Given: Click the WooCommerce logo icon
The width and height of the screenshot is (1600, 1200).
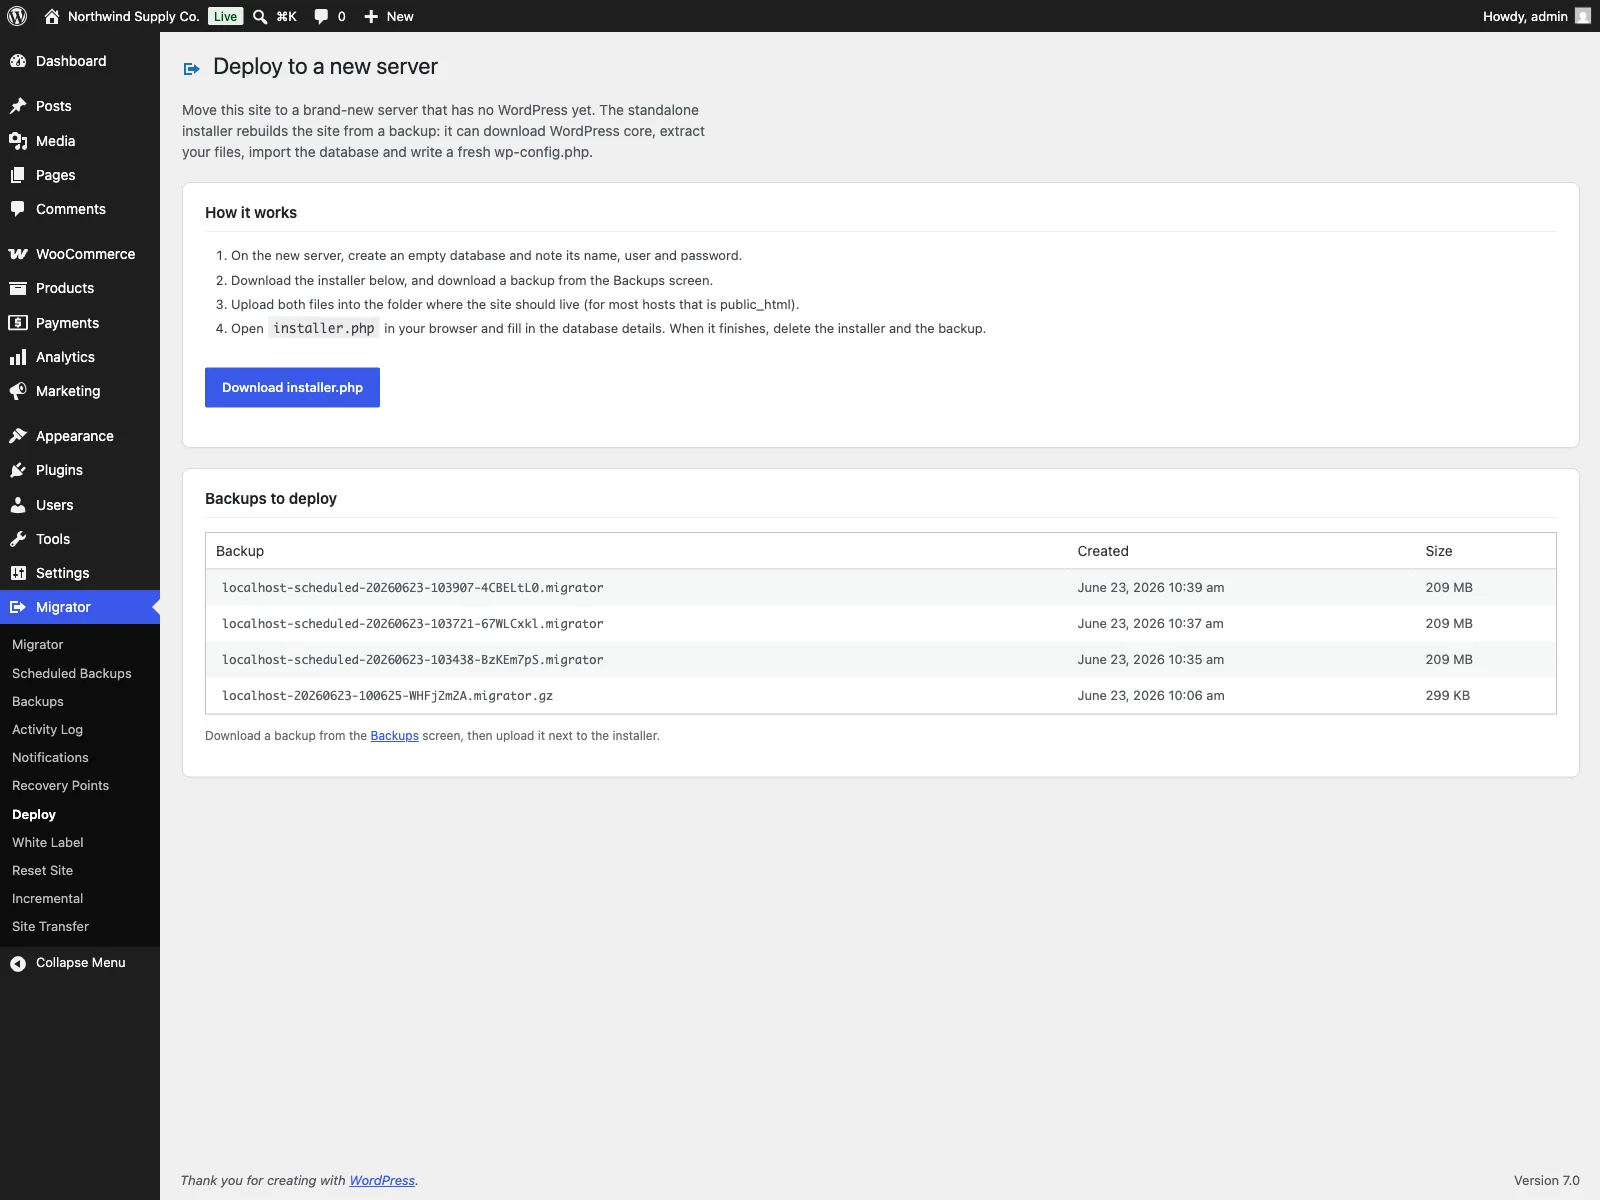Looking at the screenshot, I should tap(18, 254).
